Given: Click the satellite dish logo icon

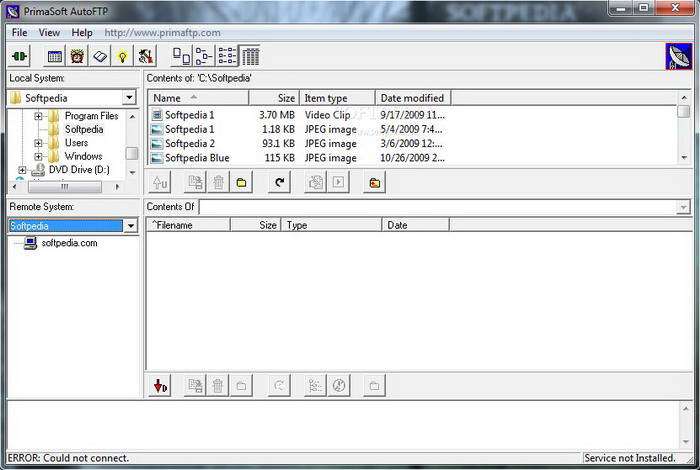Looking at the screenshot, I should coord(679,56).
